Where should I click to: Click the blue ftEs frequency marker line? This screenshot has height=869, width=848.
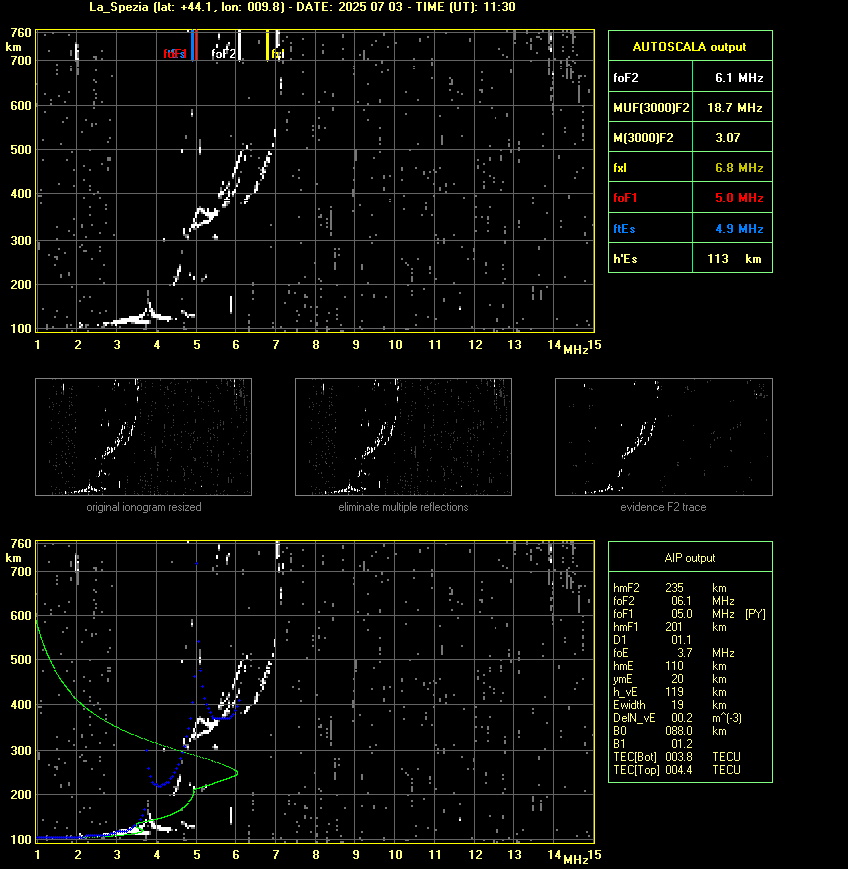[192, 45]
